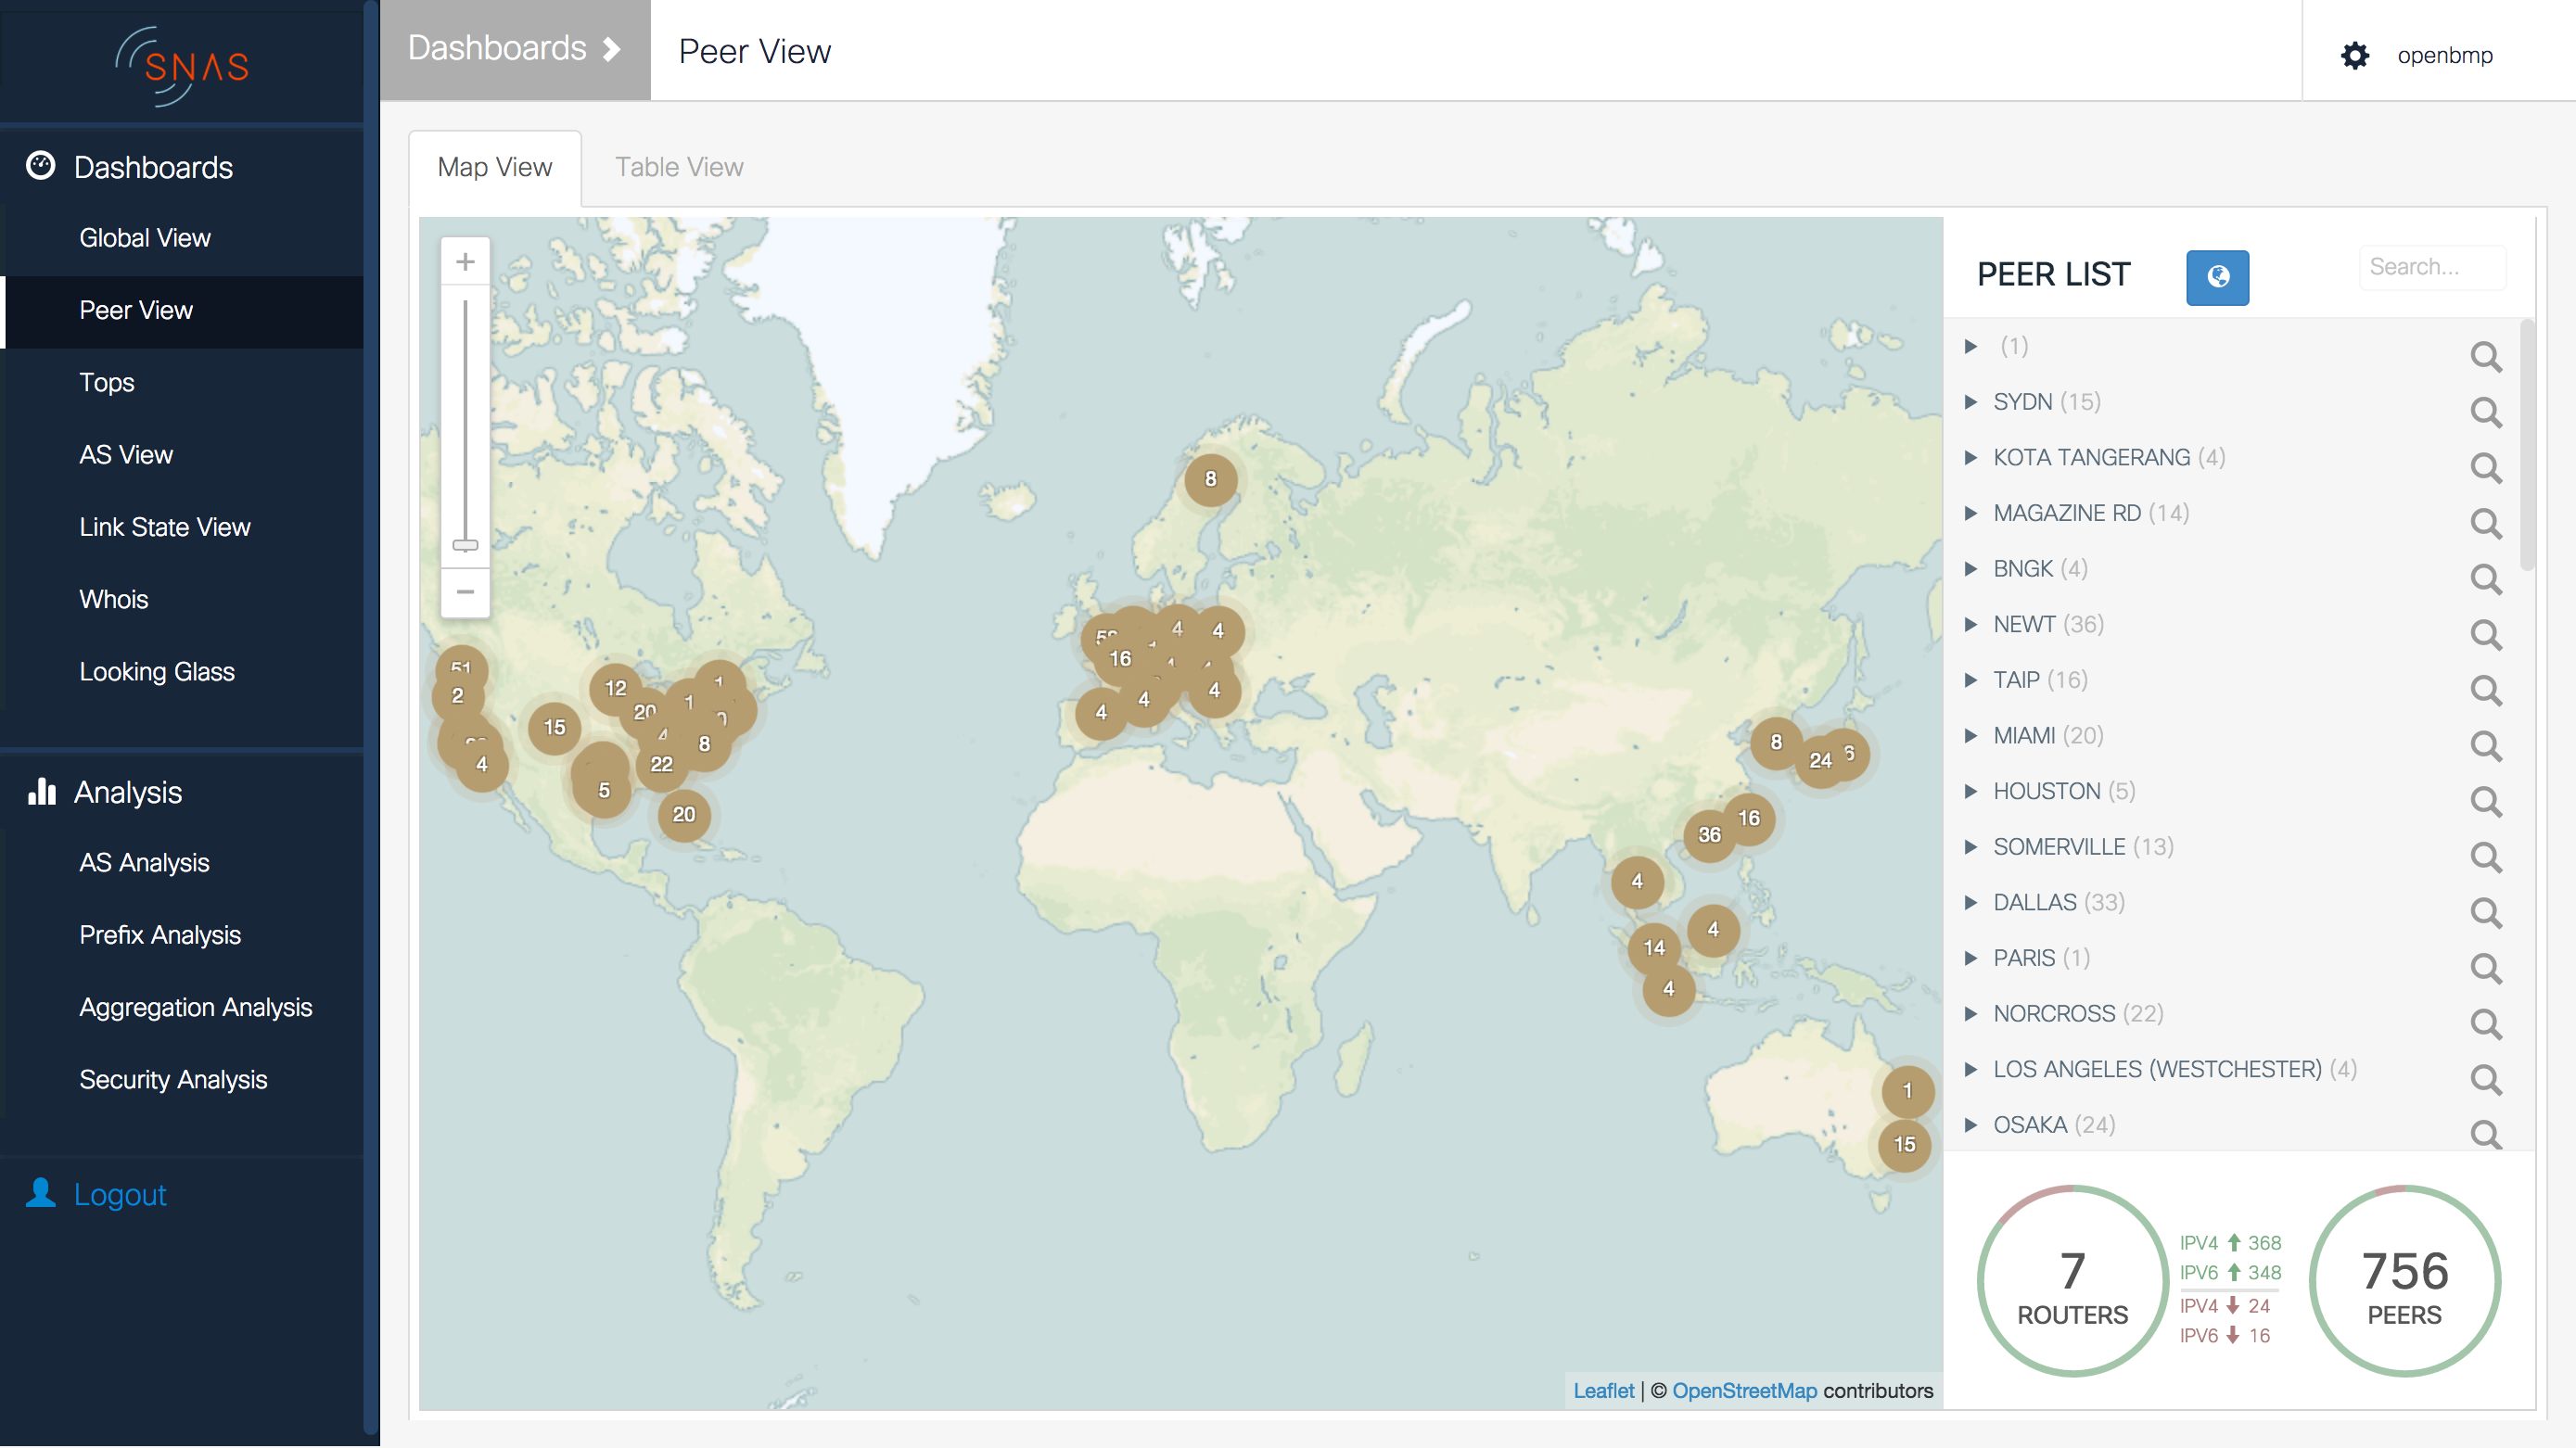Open AS Analysis page
Viewport: 2576px width, 1448px height.
[144, 863]
